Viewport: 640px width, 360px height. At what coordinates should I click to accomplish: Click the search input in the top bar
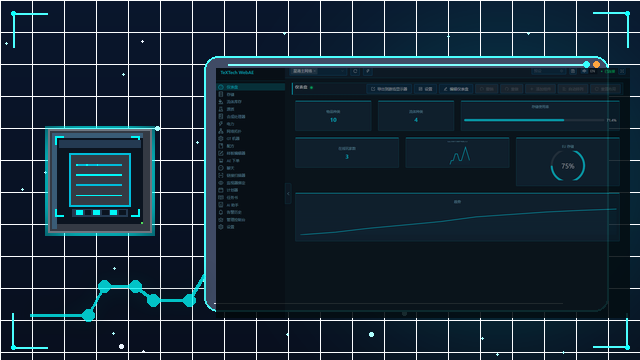coord(548,71)
